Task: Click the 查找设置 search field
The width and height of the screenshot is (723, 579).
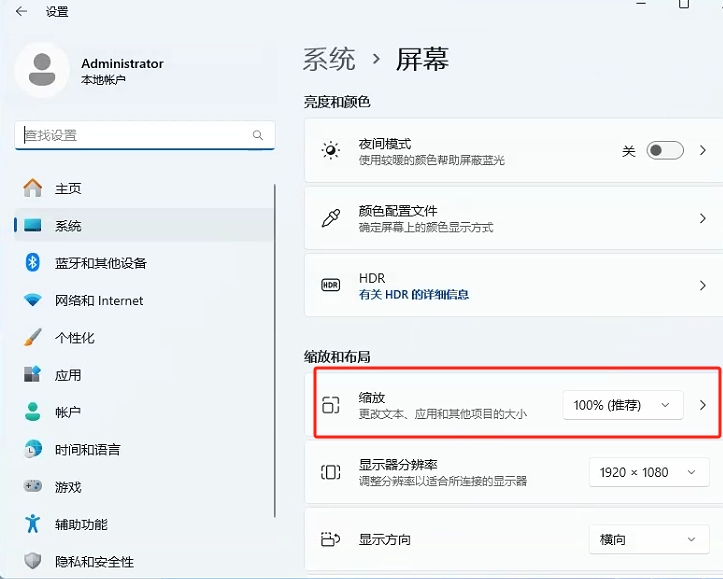Action: (x=145, y=135)
